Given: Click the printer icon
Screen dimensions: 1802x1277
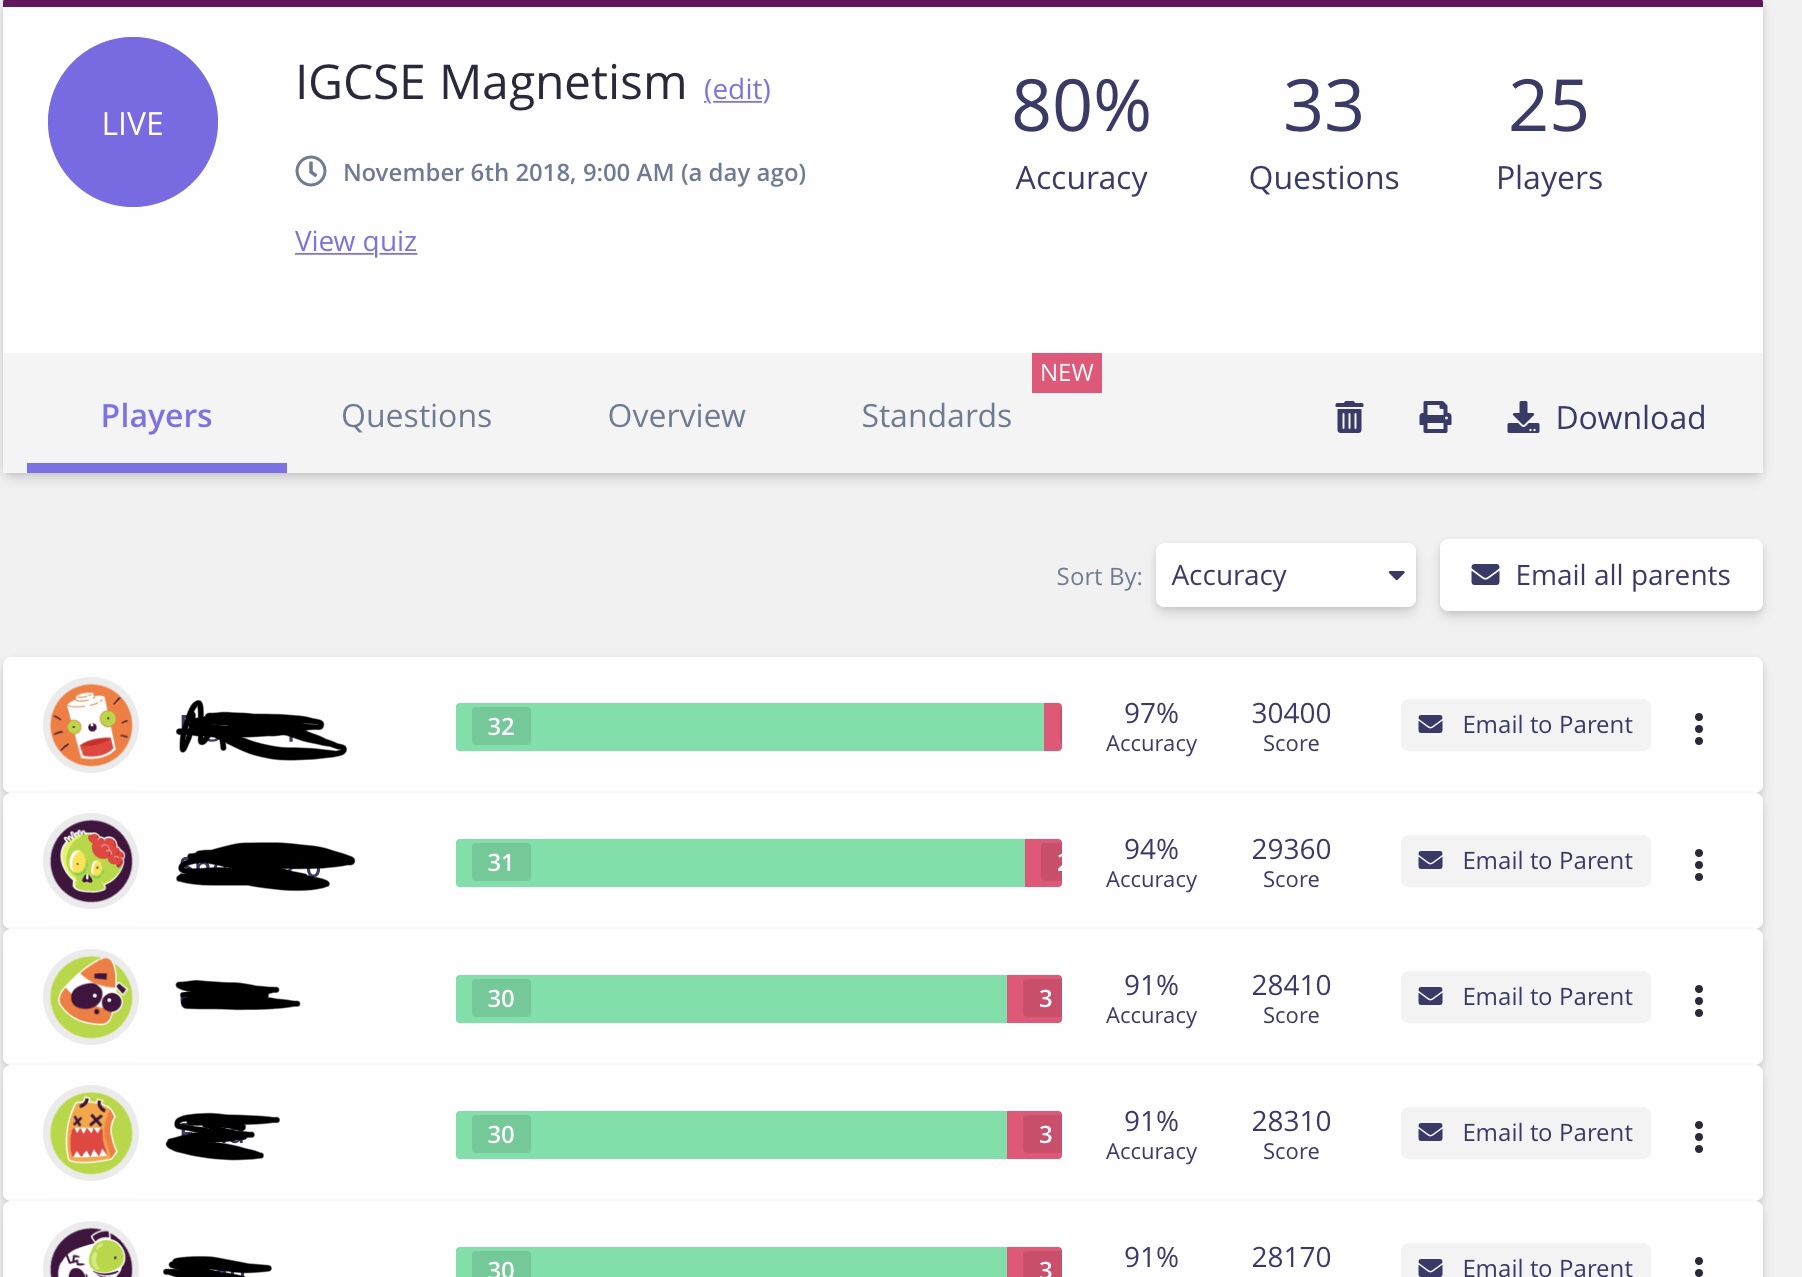Looking at the screenshot, I should [1435, 417].
